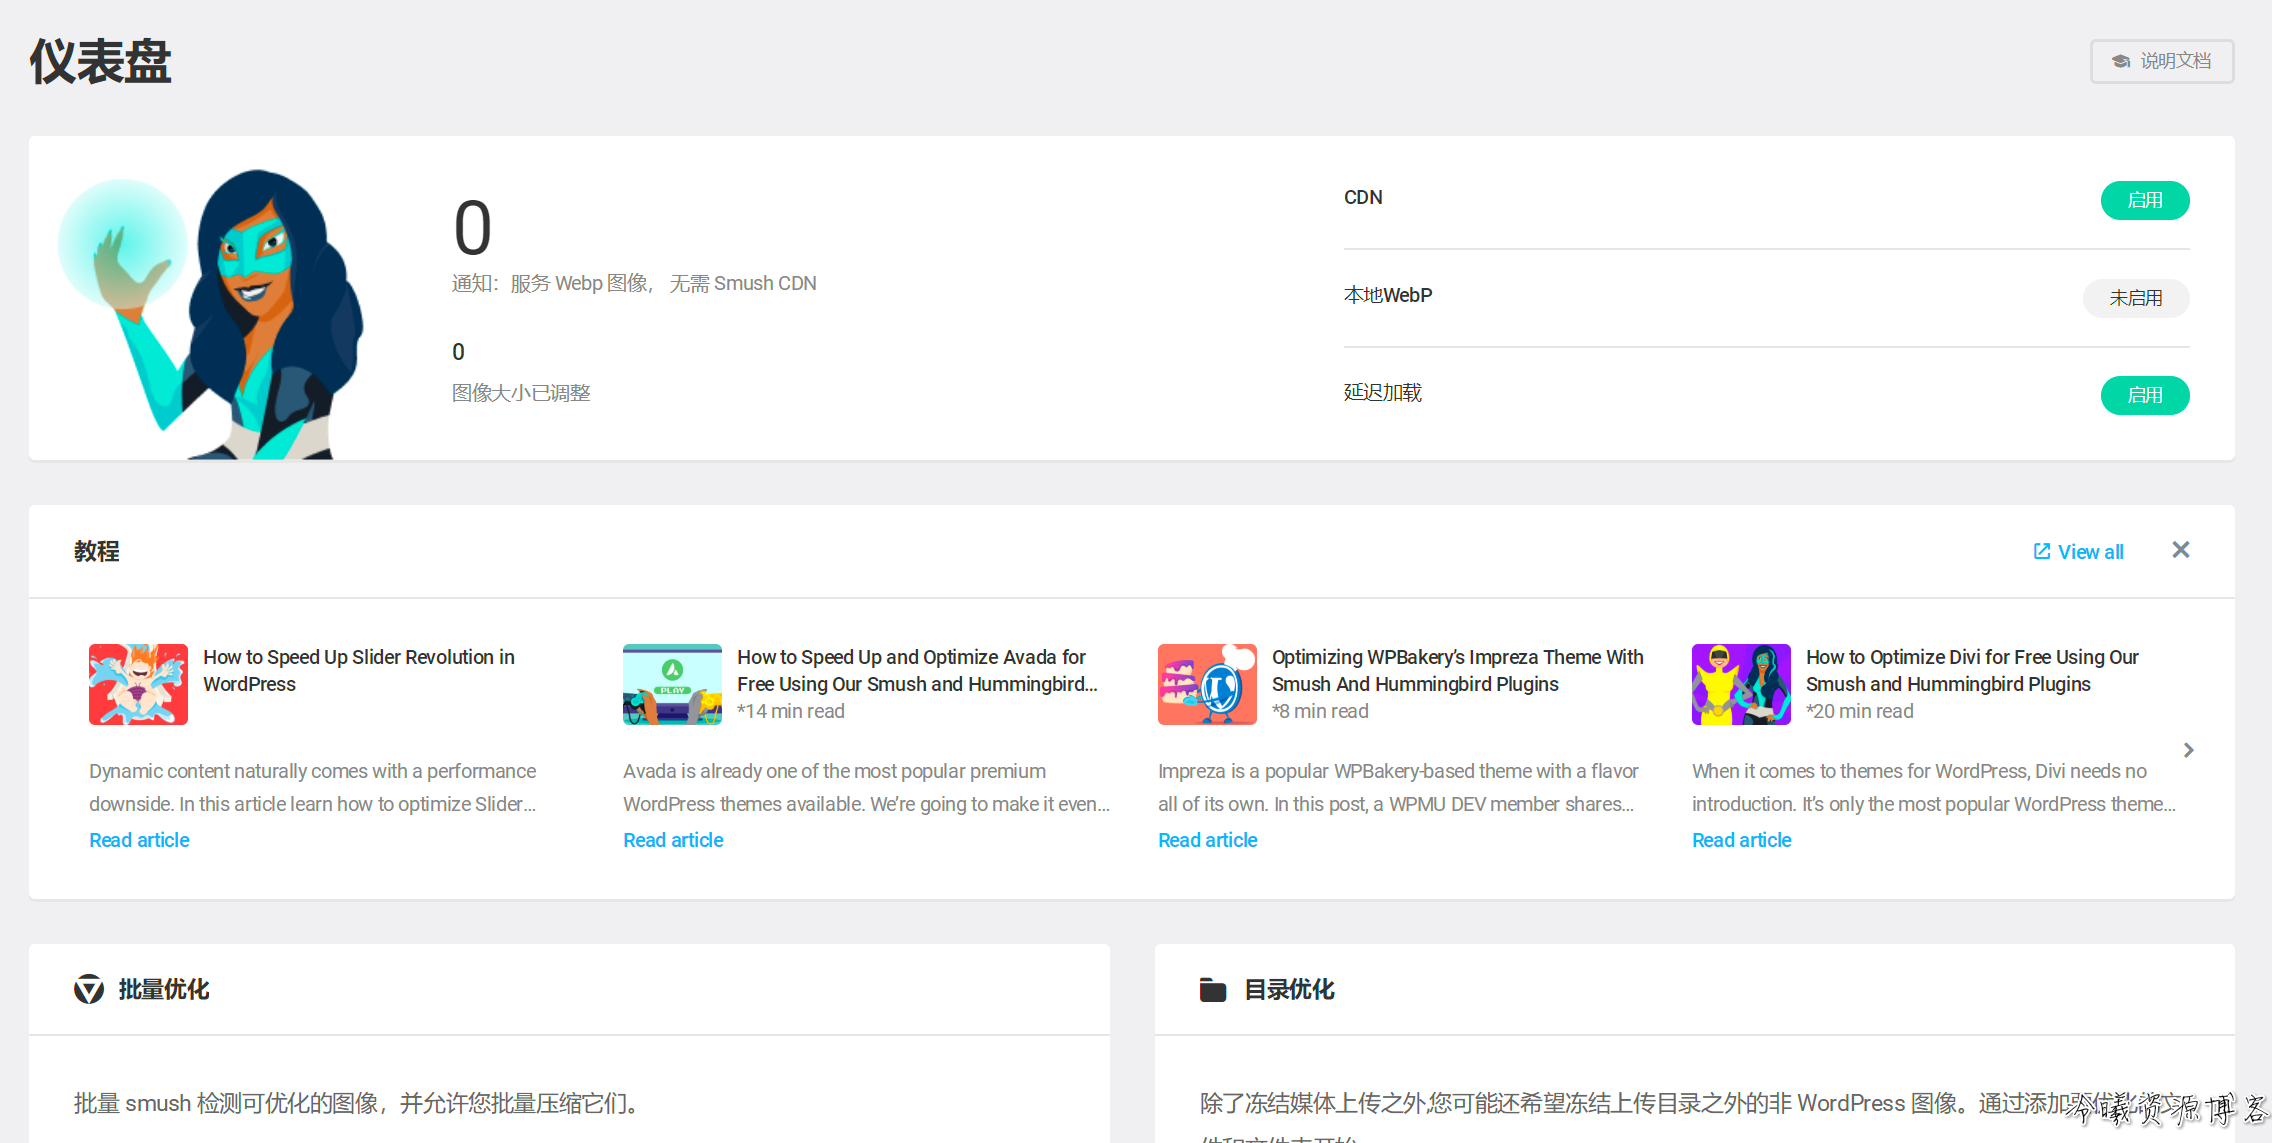
Task: Click the graduation cap icon in 说明文档
Action: pos(2121,61)
